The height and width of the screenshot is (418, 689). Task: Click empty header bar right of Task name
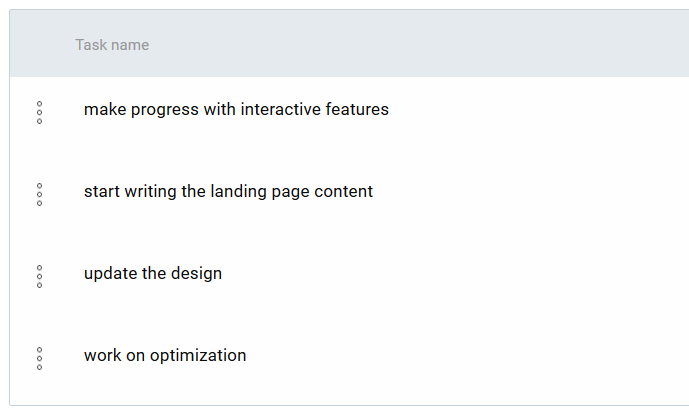tap(417, 44)
